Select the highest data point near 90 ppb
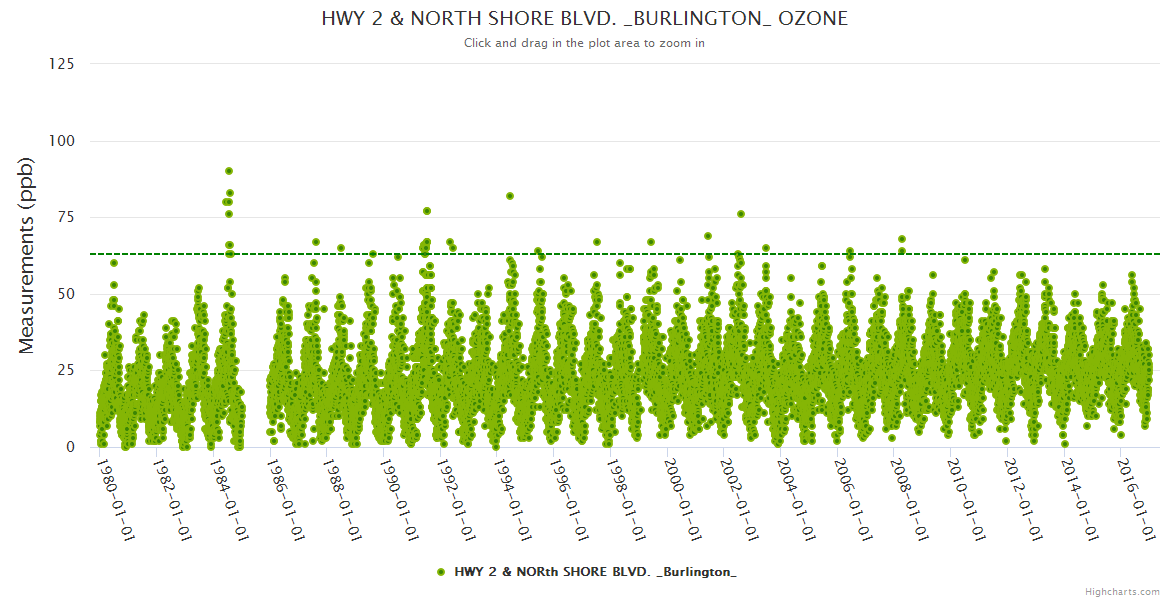The height and width of the screenshot is (600, 1170). click(229, 171)
